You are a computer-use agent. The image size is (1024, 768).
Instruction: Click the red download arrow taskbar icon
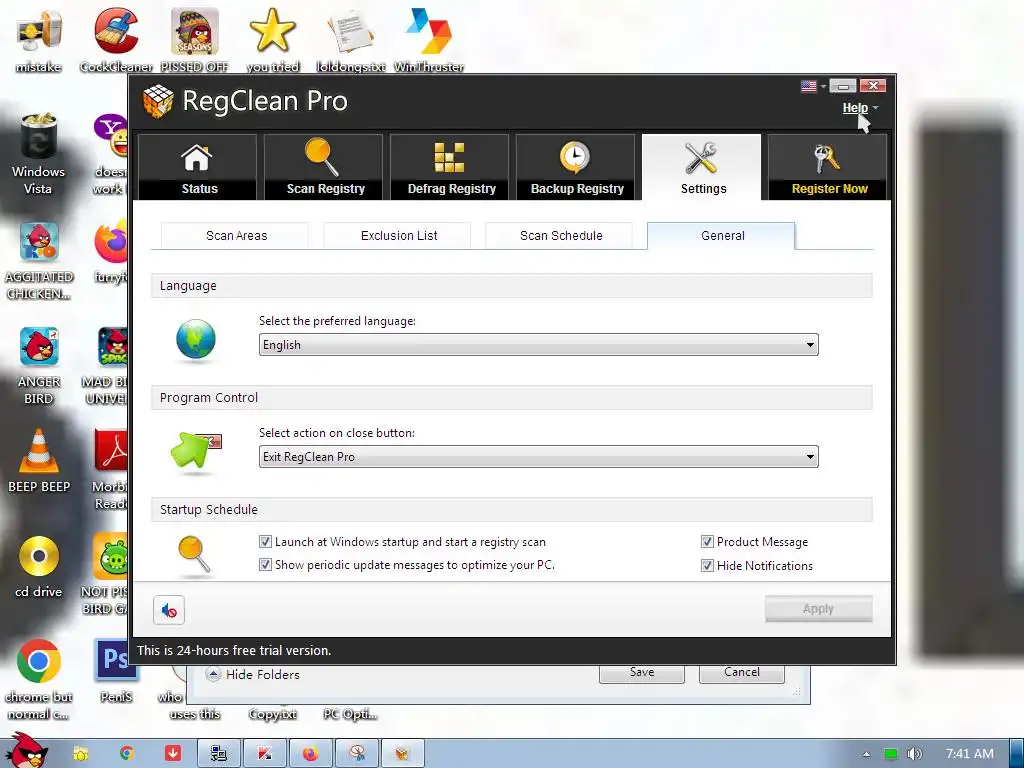click(x=172, y=754)
